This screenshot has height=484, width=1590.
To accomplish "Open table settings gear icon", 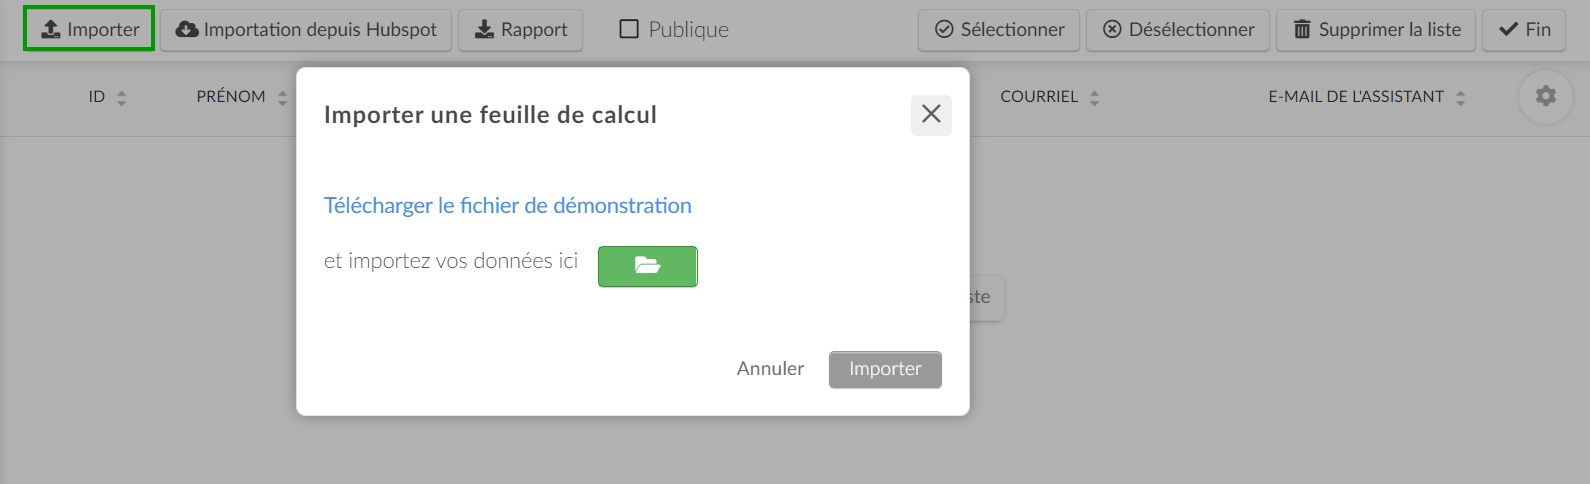I will pyautogui.click(x=1546, y=96).
